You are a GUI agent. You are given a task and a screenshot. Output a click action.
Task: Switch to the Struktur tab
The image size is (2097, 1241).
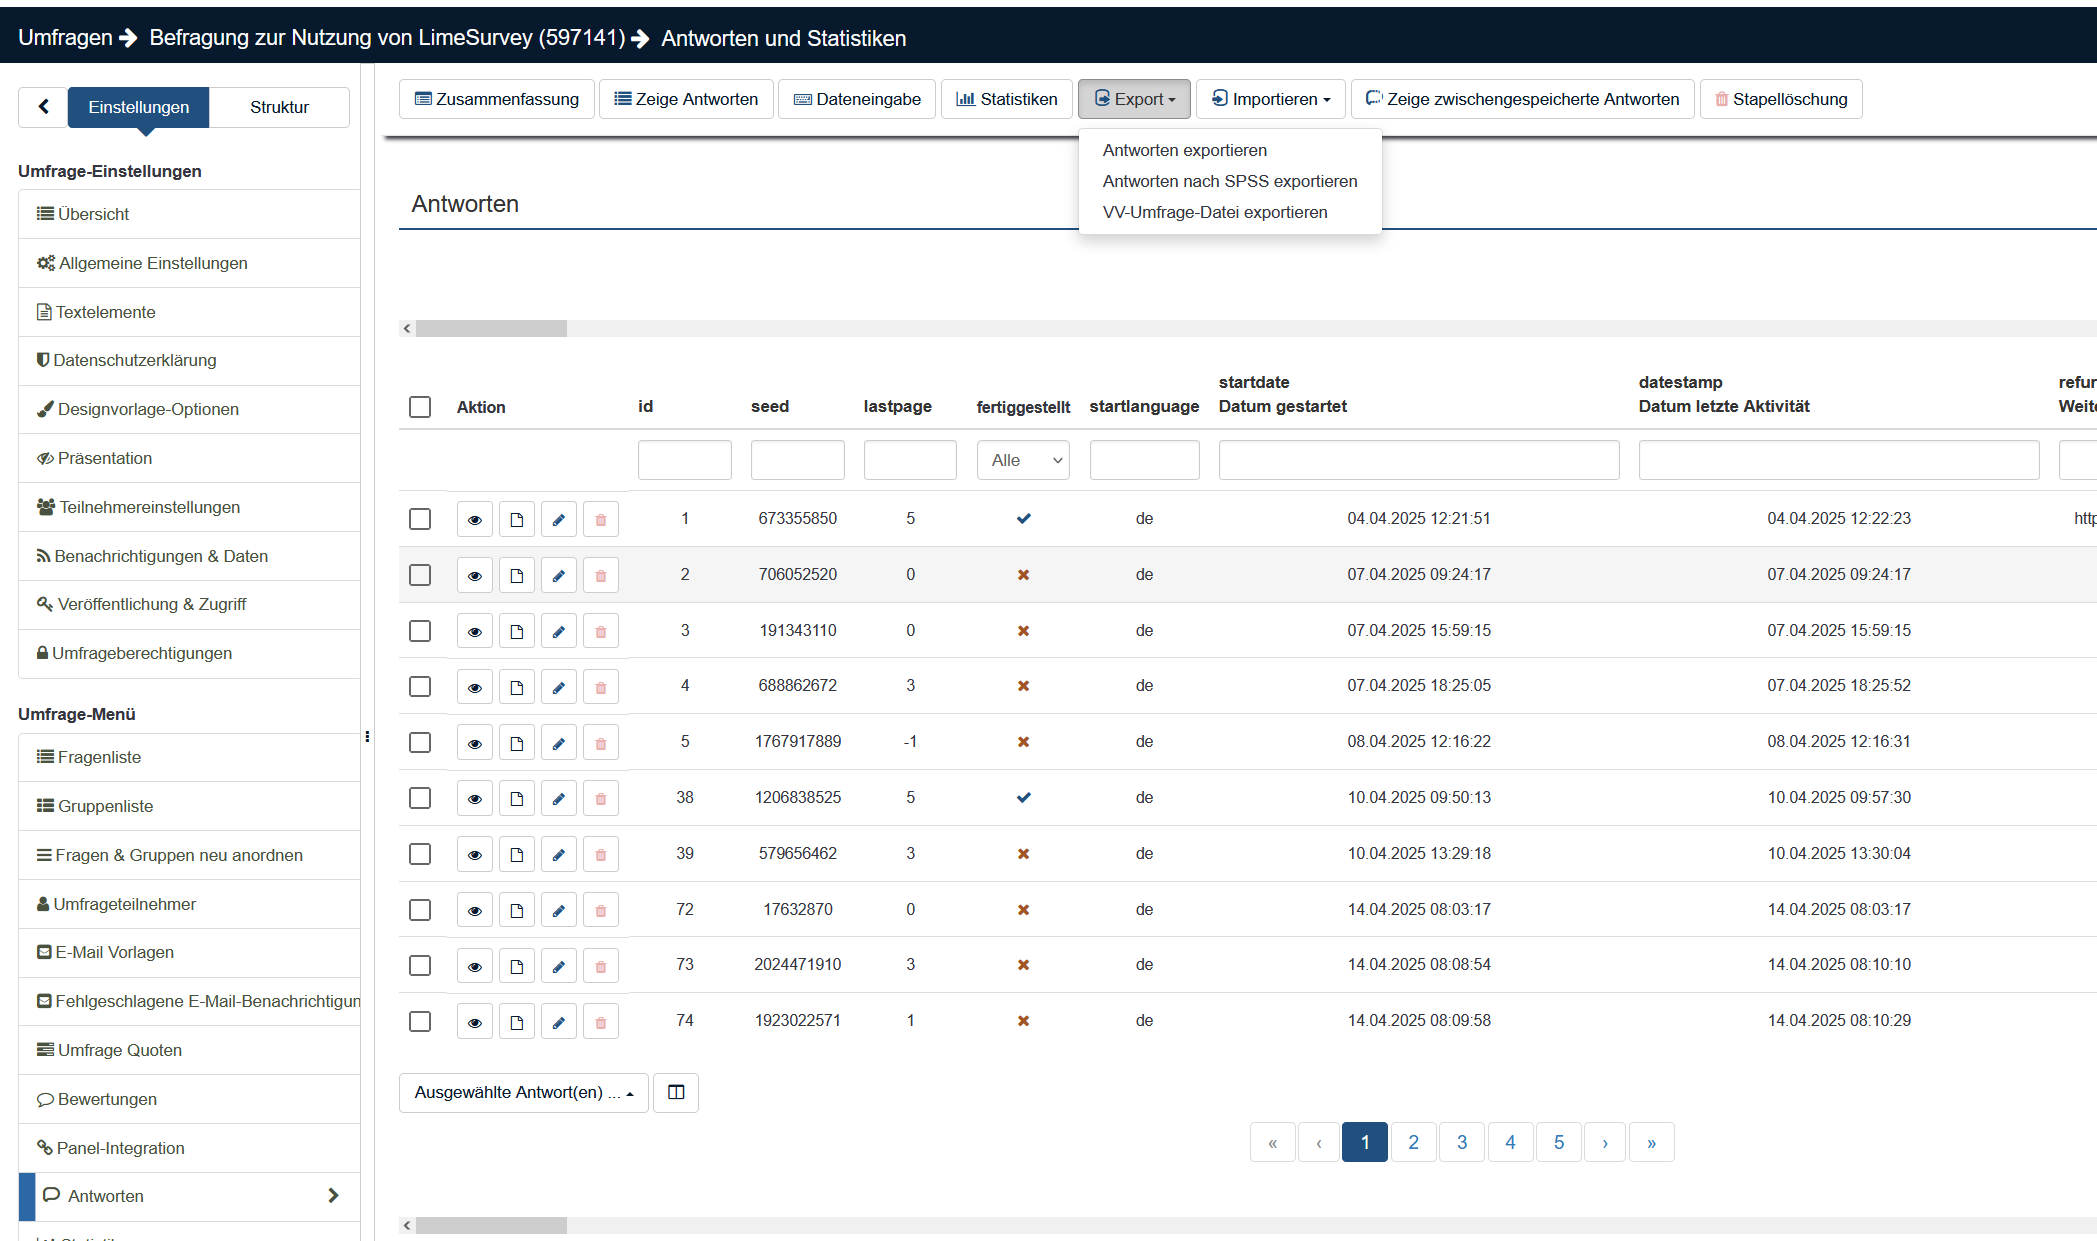coord(279,107)
